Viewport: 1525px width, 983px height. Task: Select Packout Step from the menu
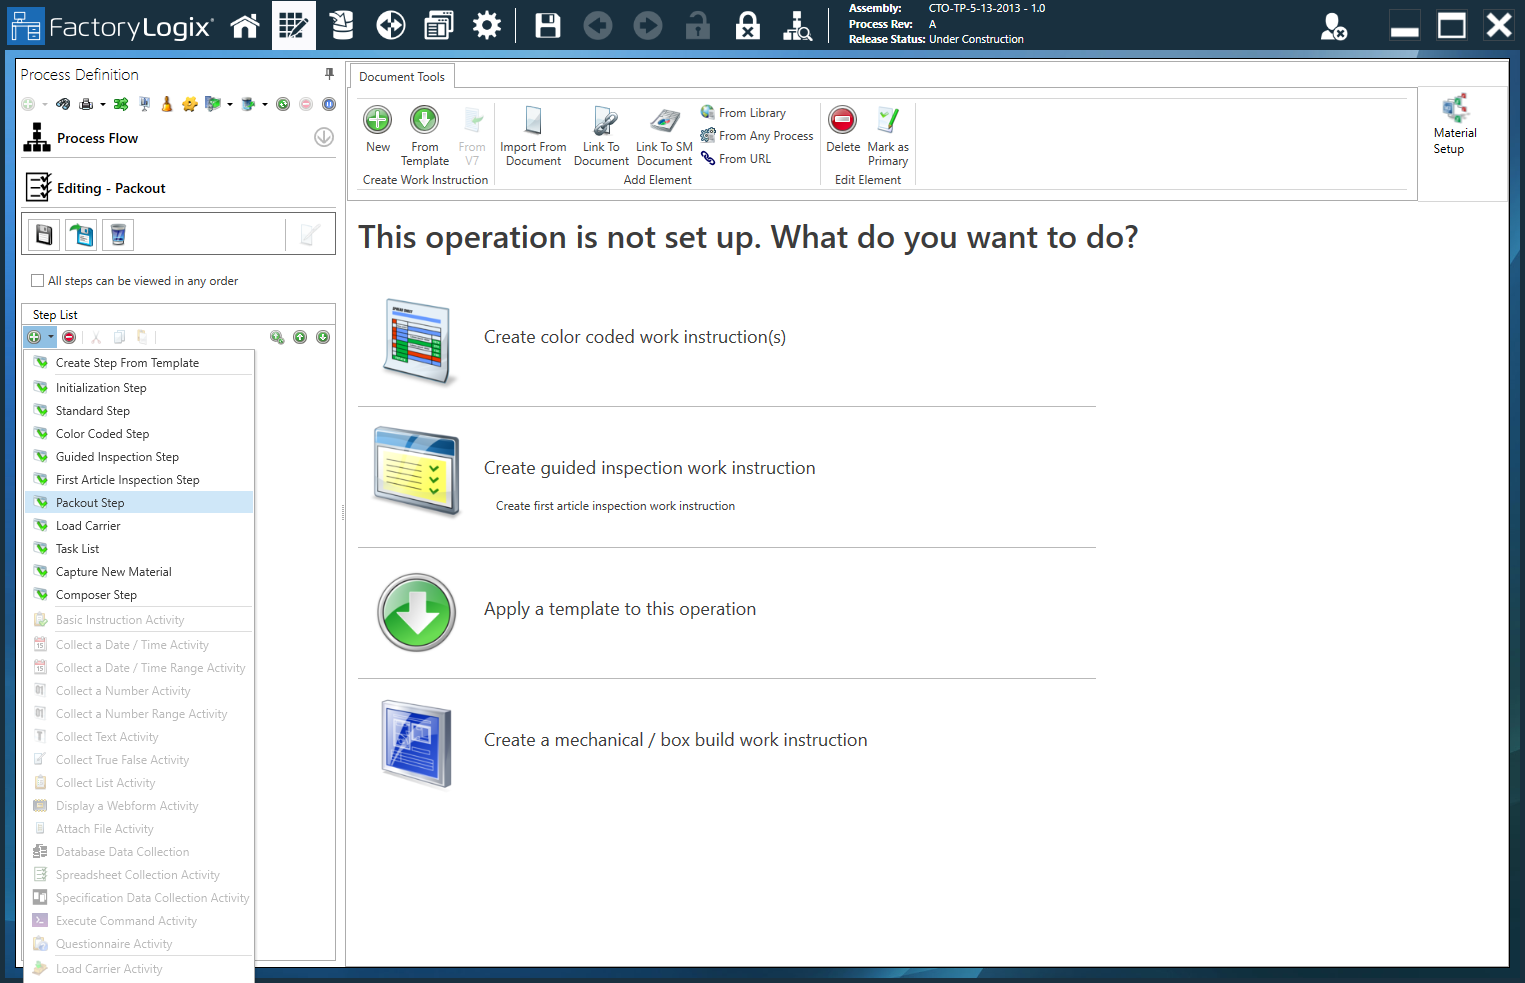point(90,503)
